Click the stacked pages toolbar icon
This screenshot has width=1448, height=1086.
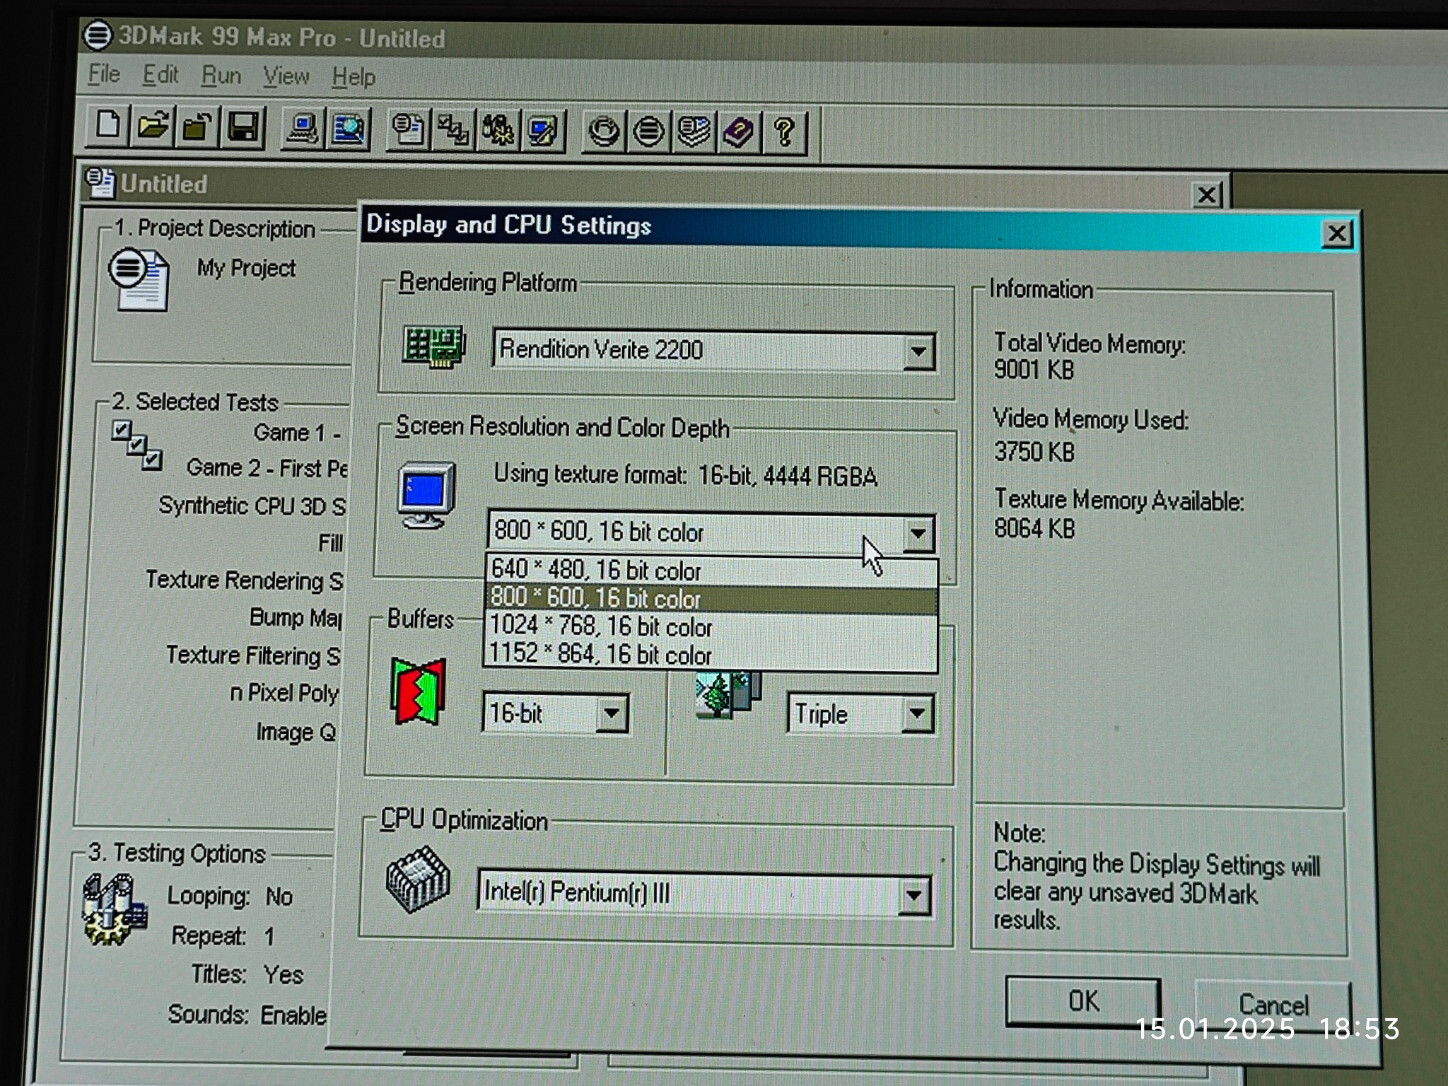point(694,132)
